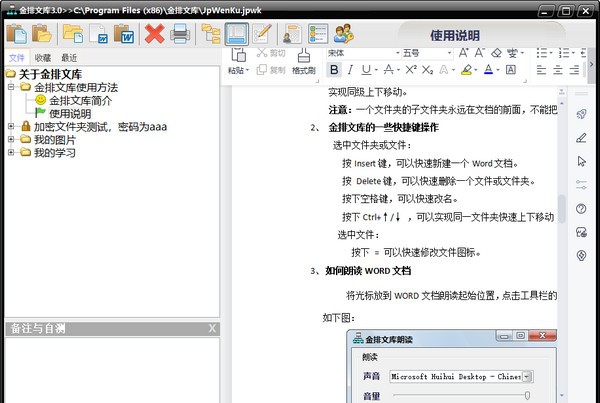
Task: Click inside the 备注与自测 notes area
Action: 112,370
